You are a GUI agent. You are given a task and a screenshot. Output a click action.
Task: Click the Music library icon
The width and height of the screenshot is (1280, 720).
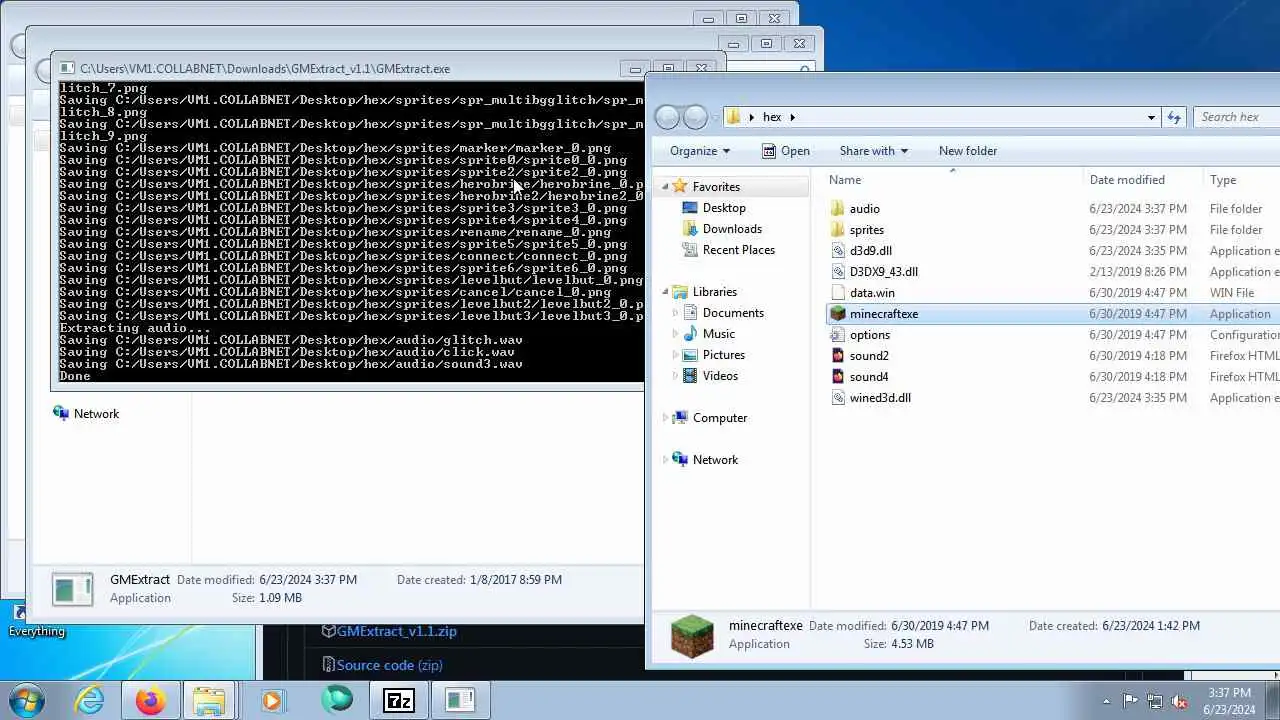tap(690, 334)
